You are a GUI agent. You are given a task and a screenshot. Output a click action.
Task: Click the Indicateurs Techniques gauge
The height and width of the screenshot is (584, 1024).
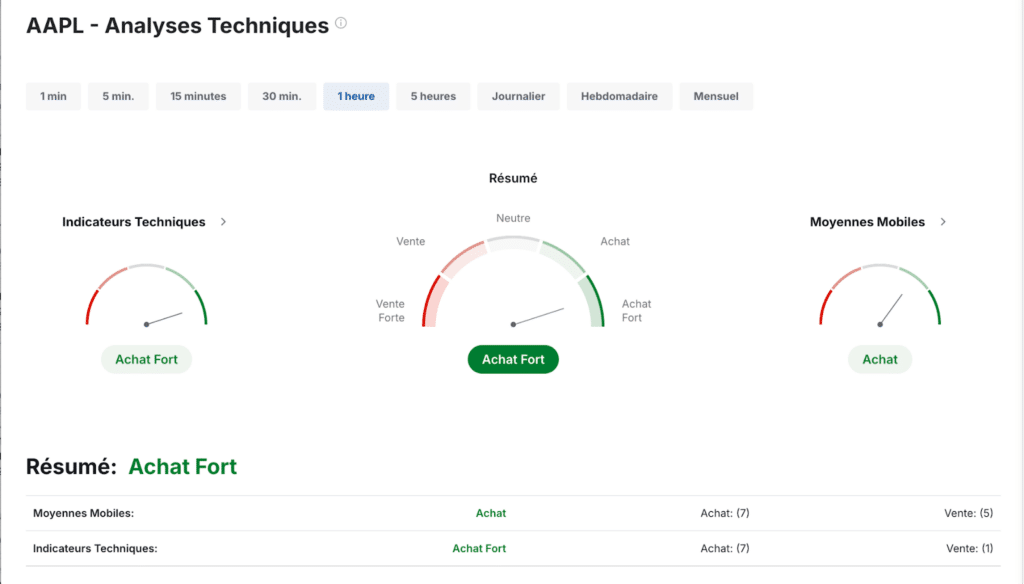146,295
